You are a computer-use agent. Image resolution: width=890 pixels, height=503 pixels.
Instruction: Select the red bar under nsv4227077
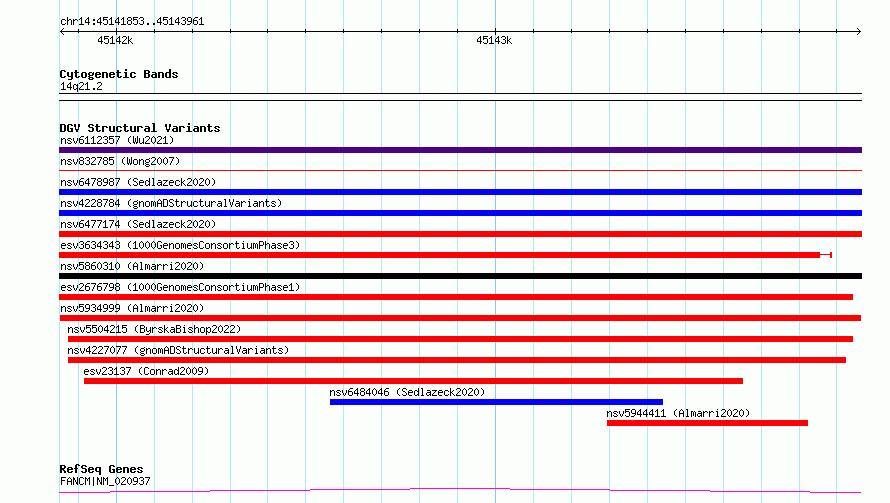point(457,360)
